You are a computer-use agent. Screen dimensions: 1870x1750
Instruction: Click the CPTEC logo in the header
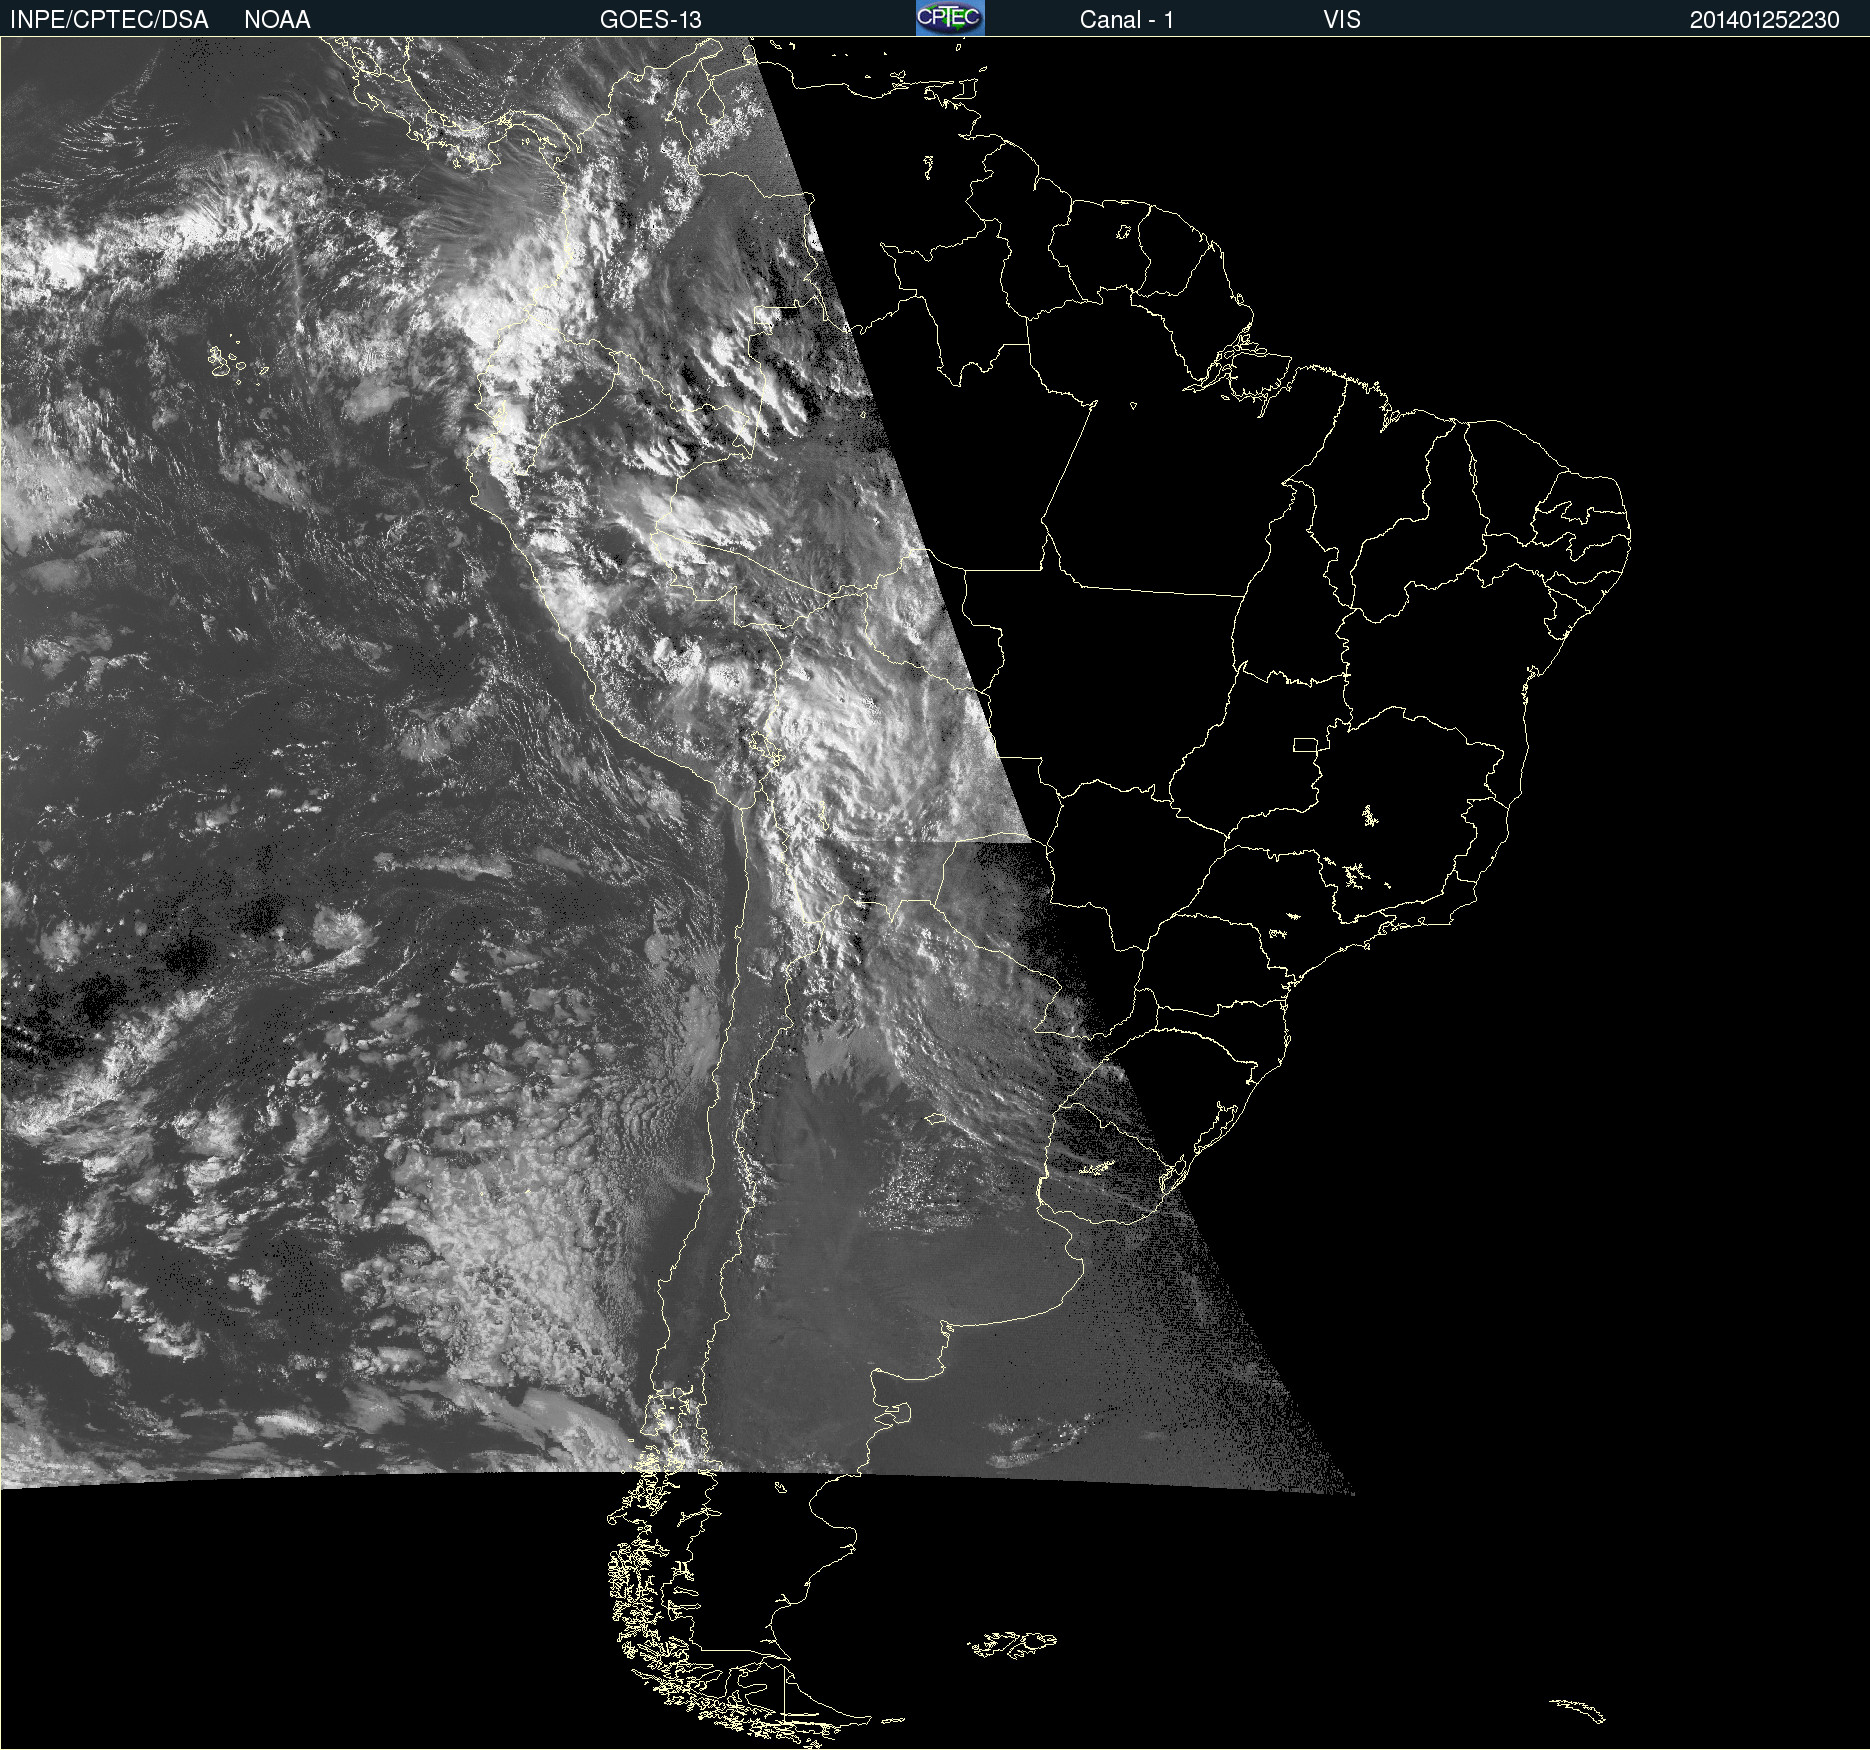click(950, 18)
